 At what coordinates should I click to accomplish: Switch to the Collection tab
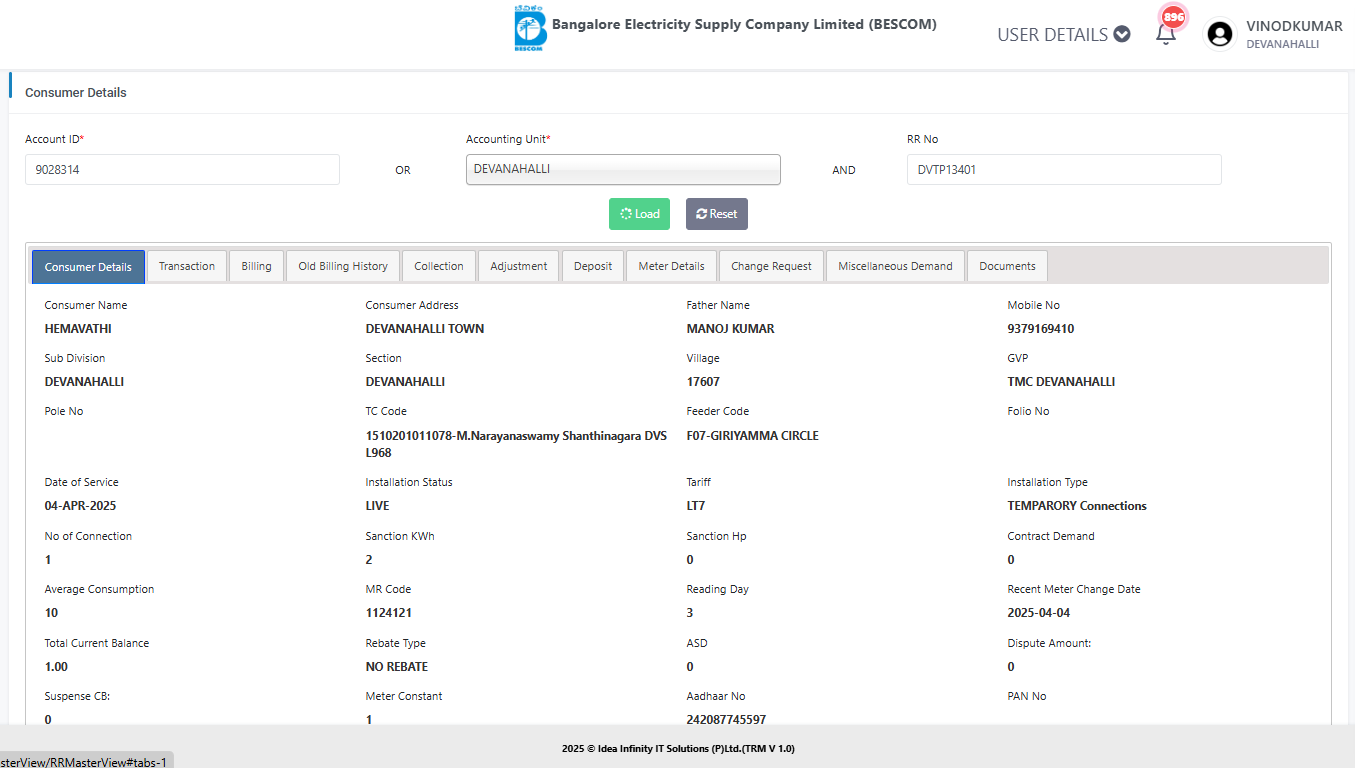[x=439, y=266]
